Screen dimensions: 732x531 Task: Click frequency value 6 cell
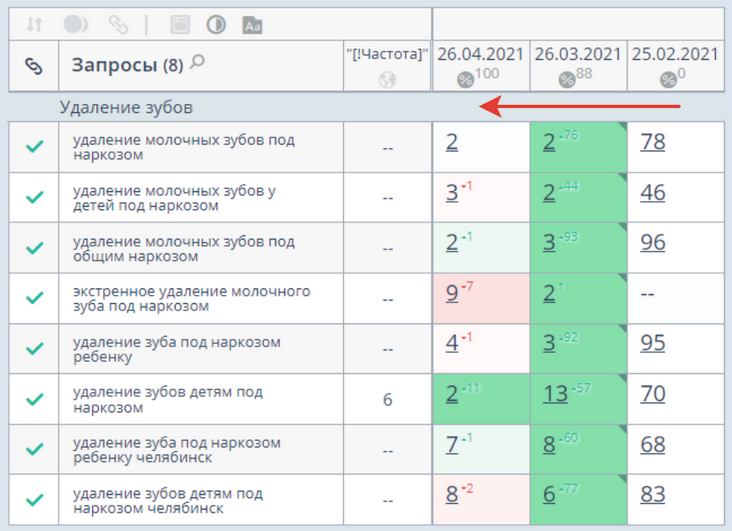(x=387, y=400)
